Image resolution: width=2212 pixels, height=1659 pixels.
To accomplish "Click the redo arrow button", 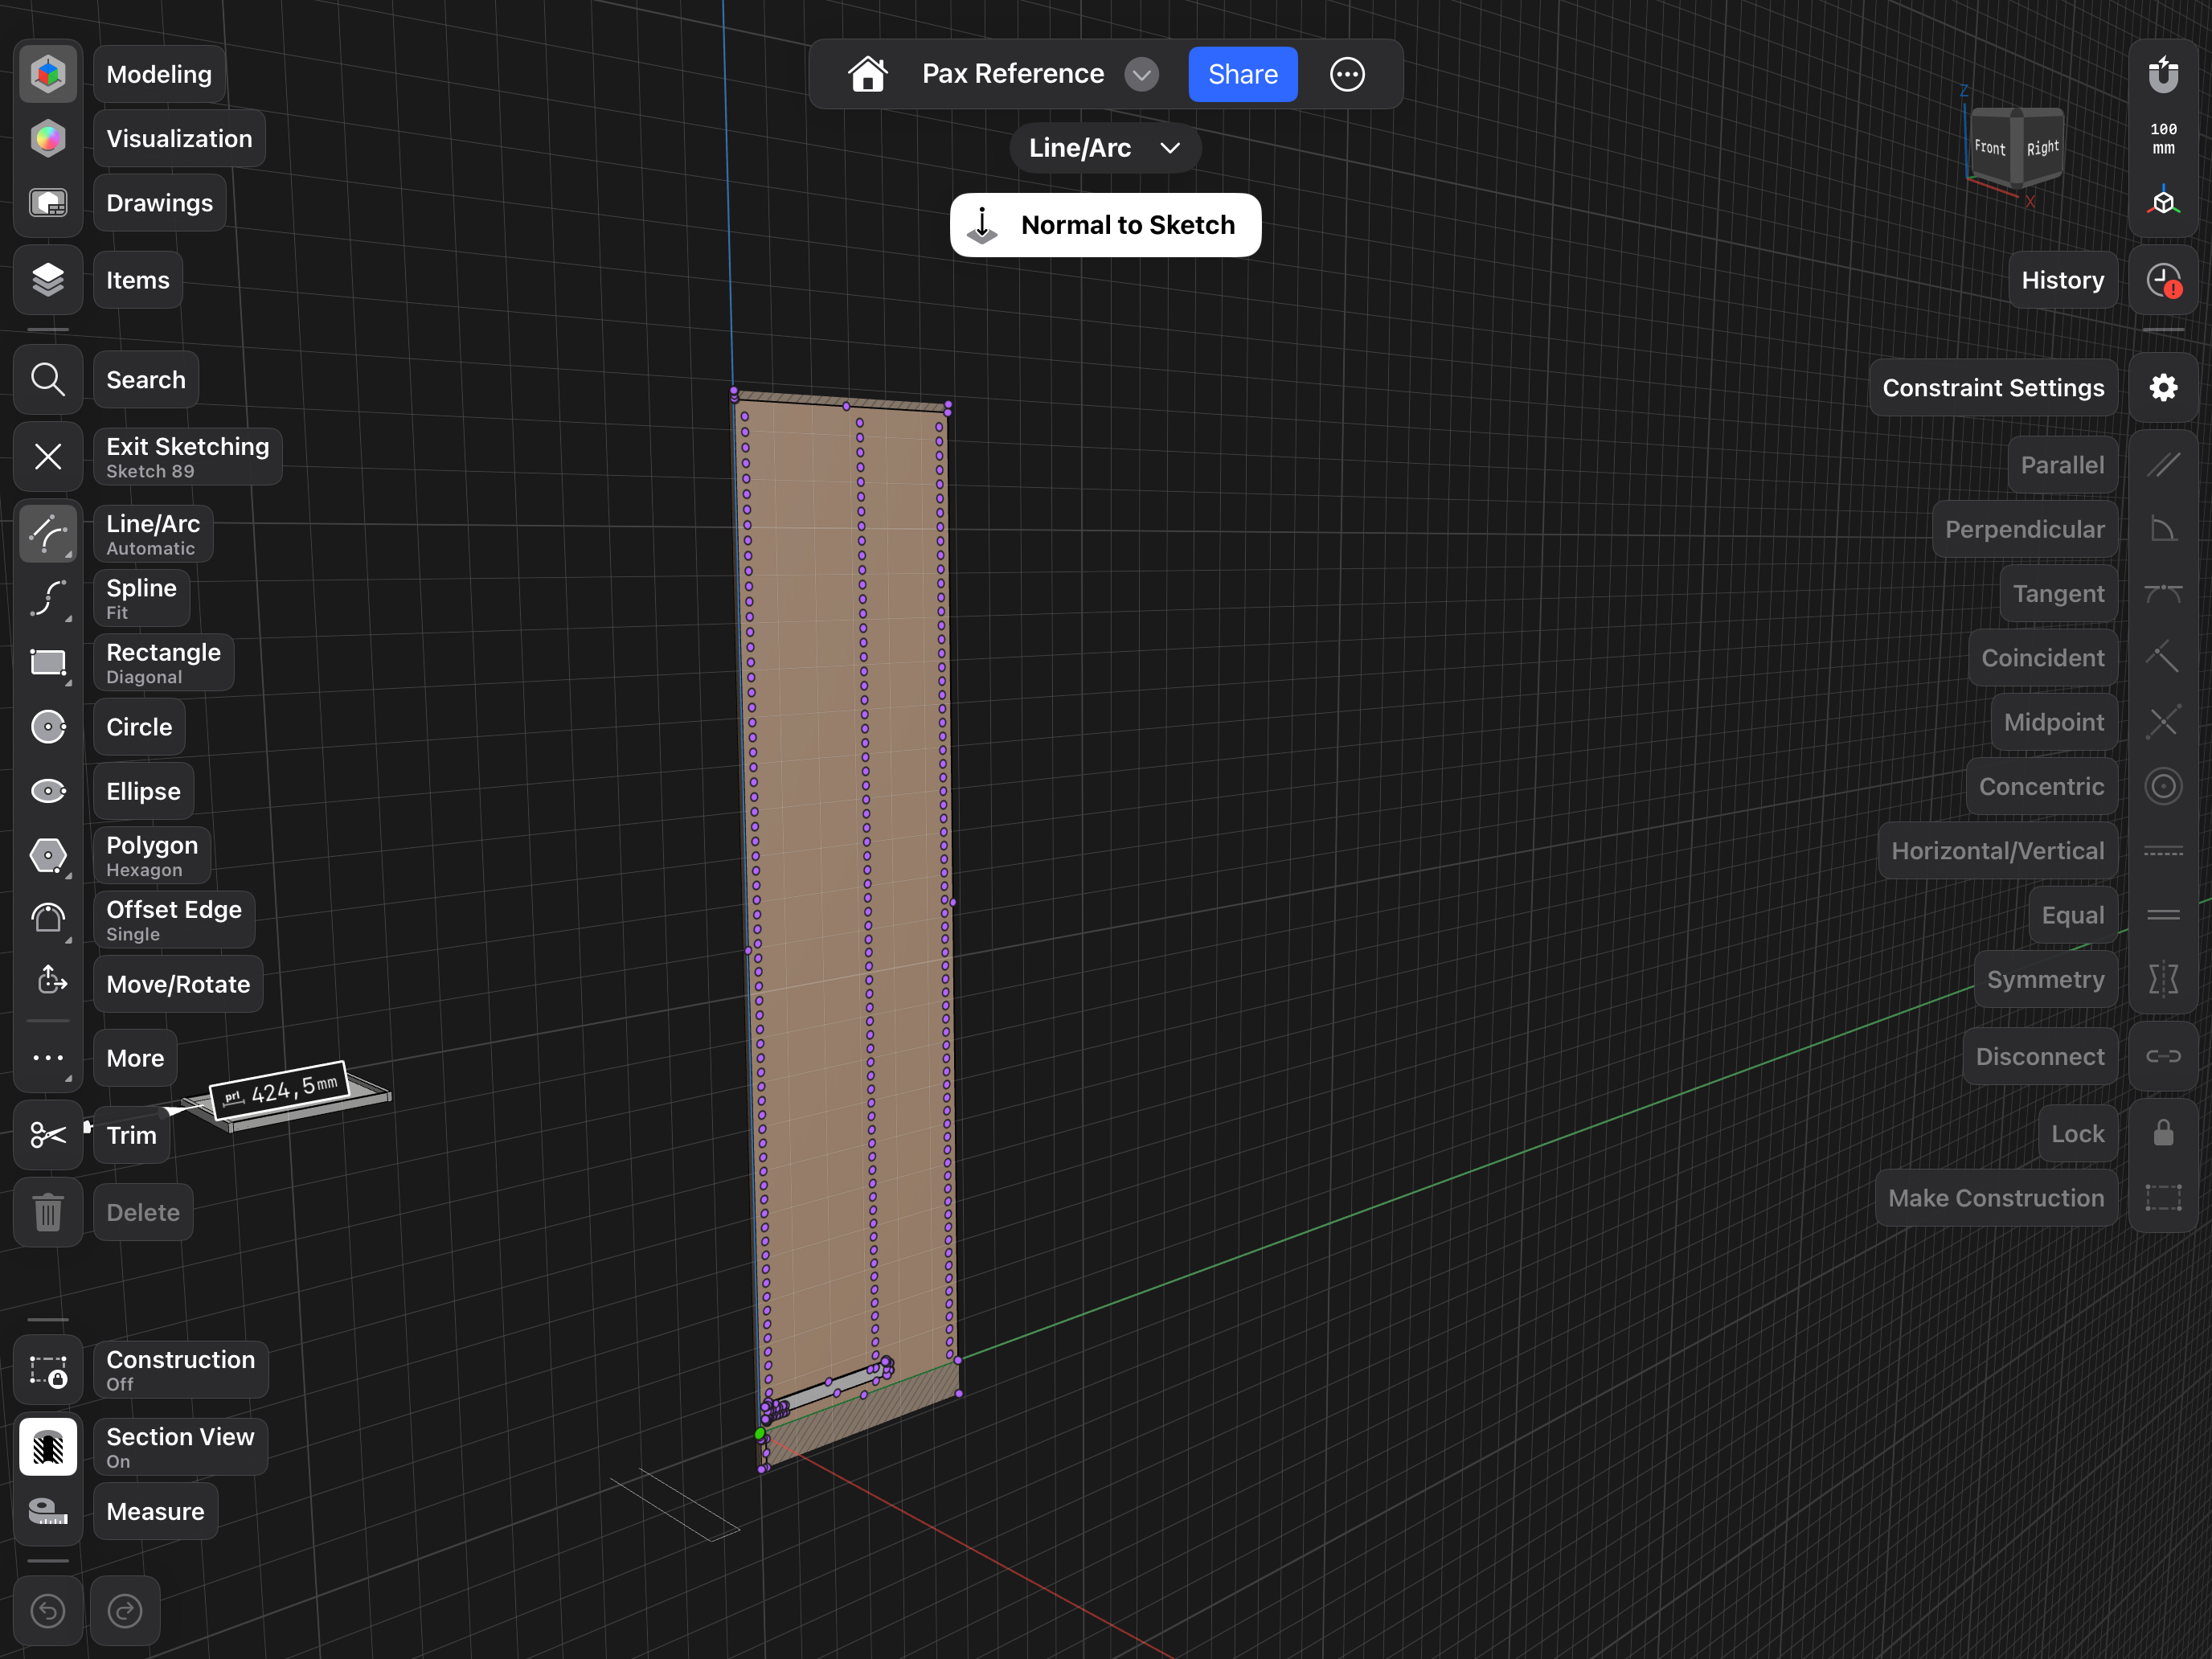I will [125, 1610].
